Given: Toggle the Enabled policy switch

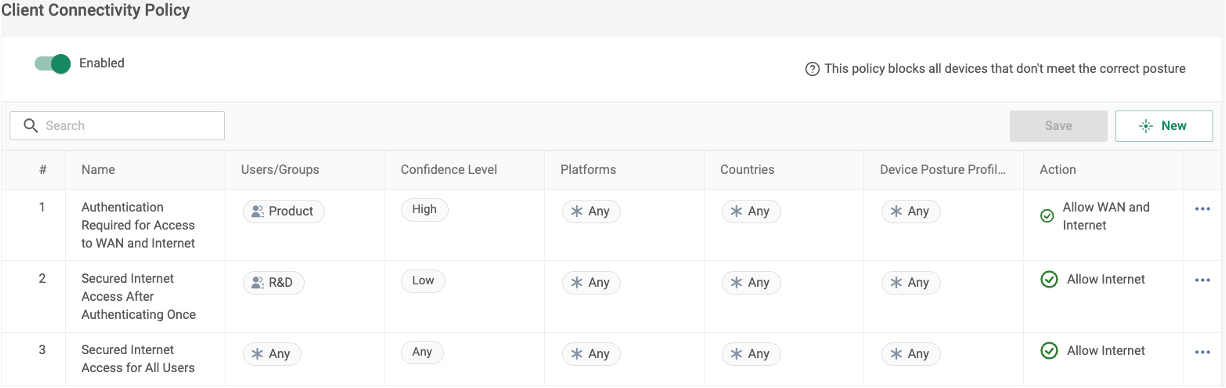Looking at the screenshot, I should click(x=53, y=63).
